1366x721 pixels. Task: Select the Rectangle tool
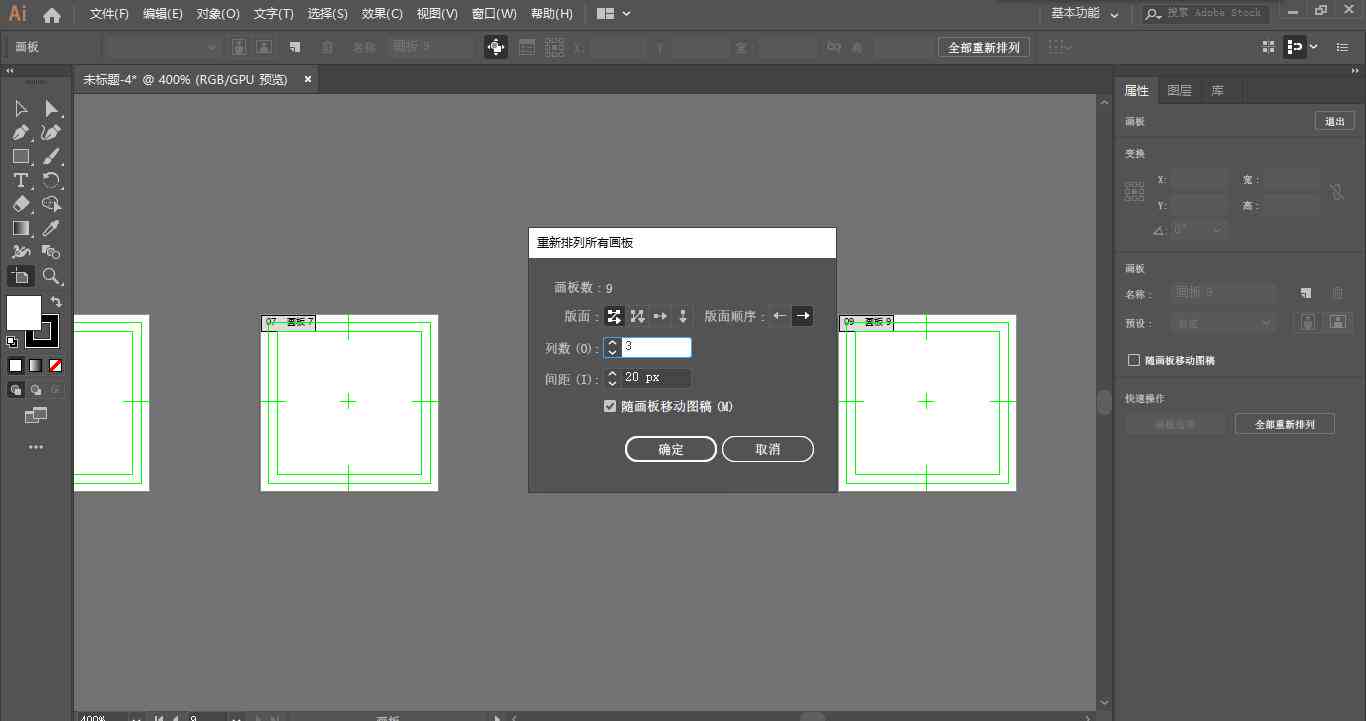[21, 156]
